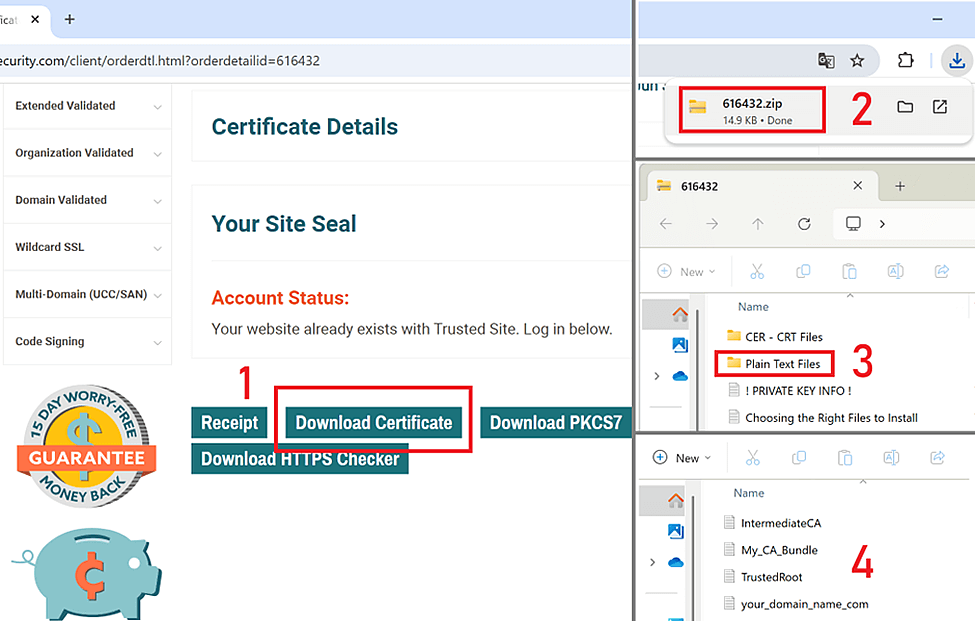Open the Plain Text Files folder
The image size is (975, 621).
782,364
